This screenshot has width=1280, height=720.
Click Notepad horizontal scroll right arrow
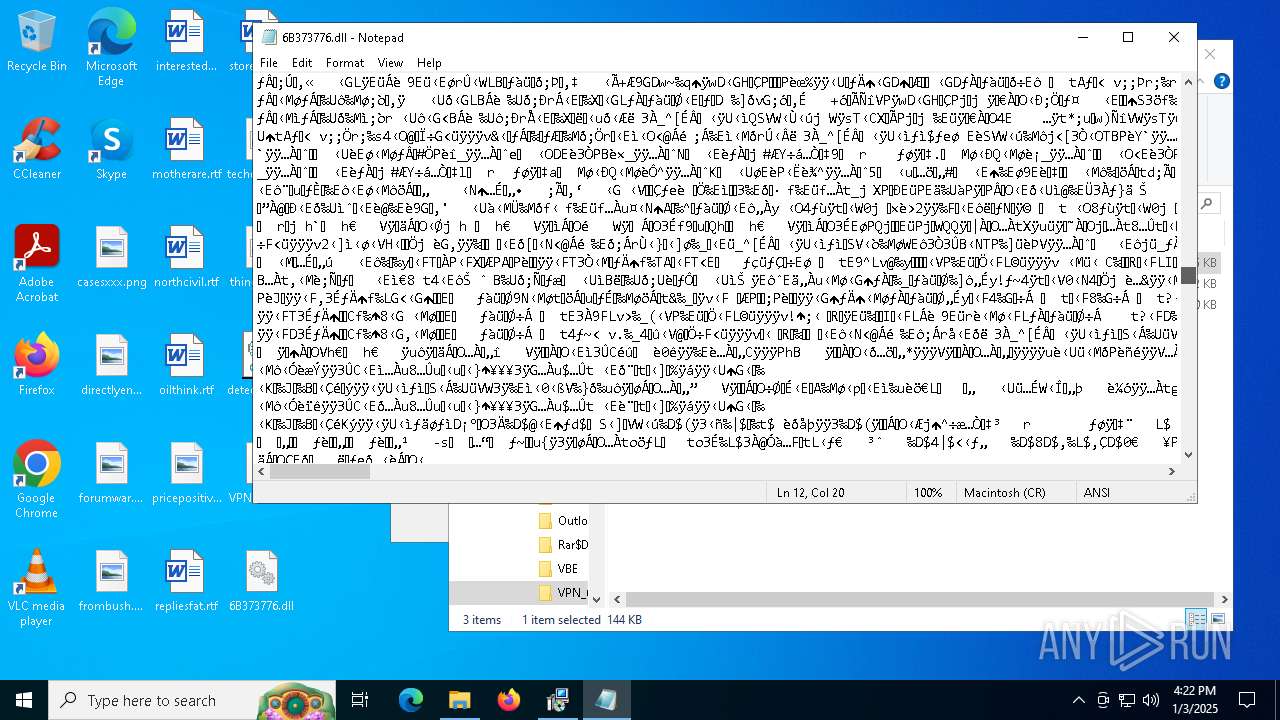coord(1172,471)
